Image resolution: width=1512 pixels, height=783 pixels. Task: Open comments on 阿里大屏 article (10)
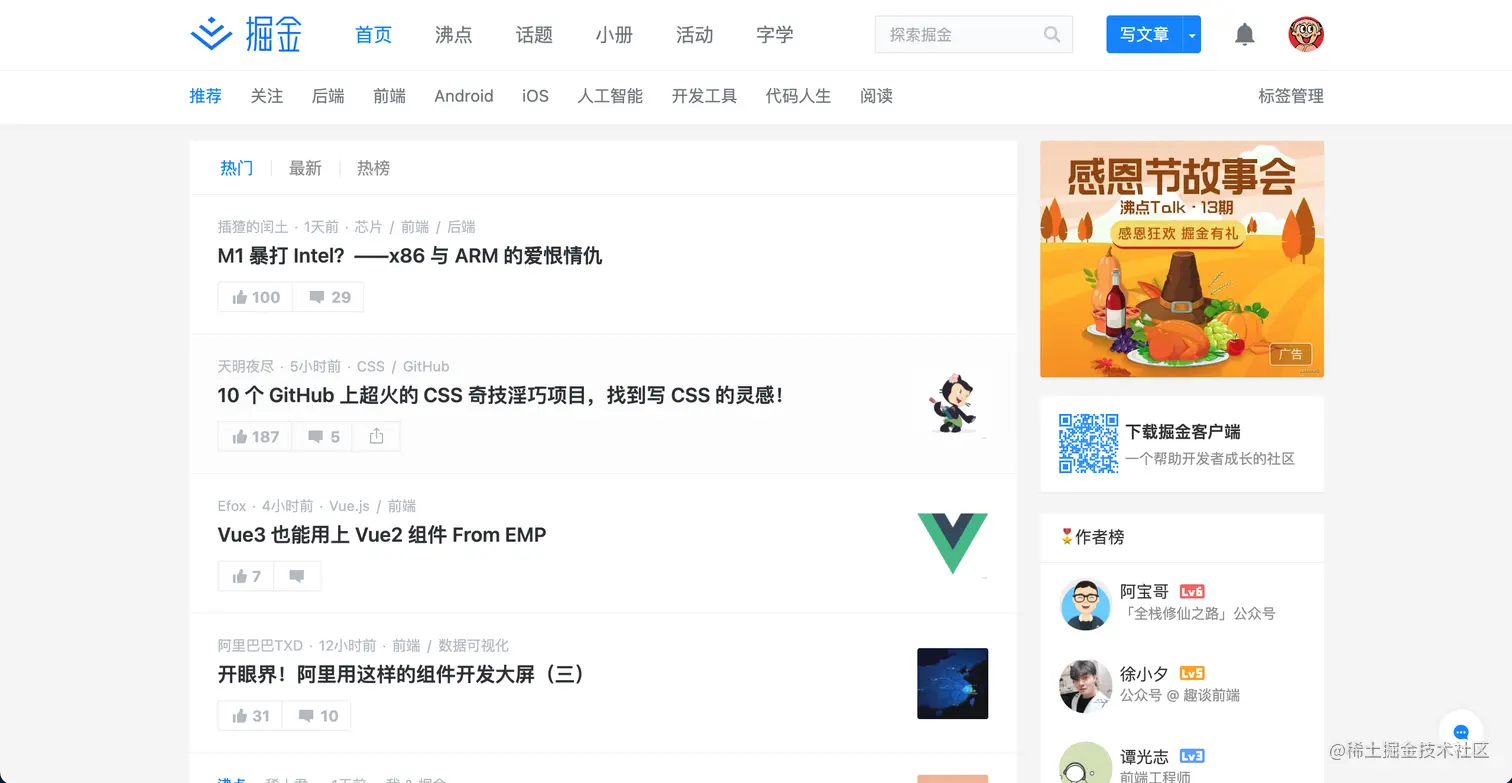click(x=317, y=716)
